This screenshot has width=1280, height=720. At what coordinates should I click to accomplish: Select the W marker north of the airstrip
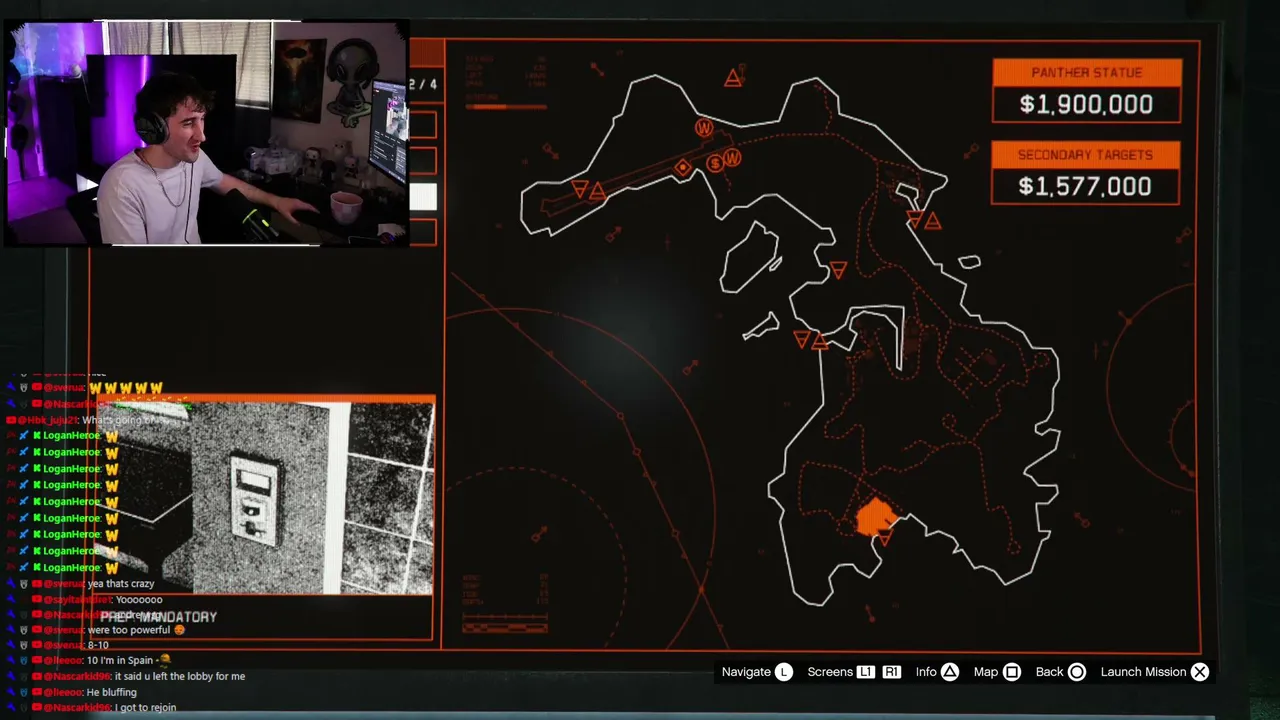704,128
